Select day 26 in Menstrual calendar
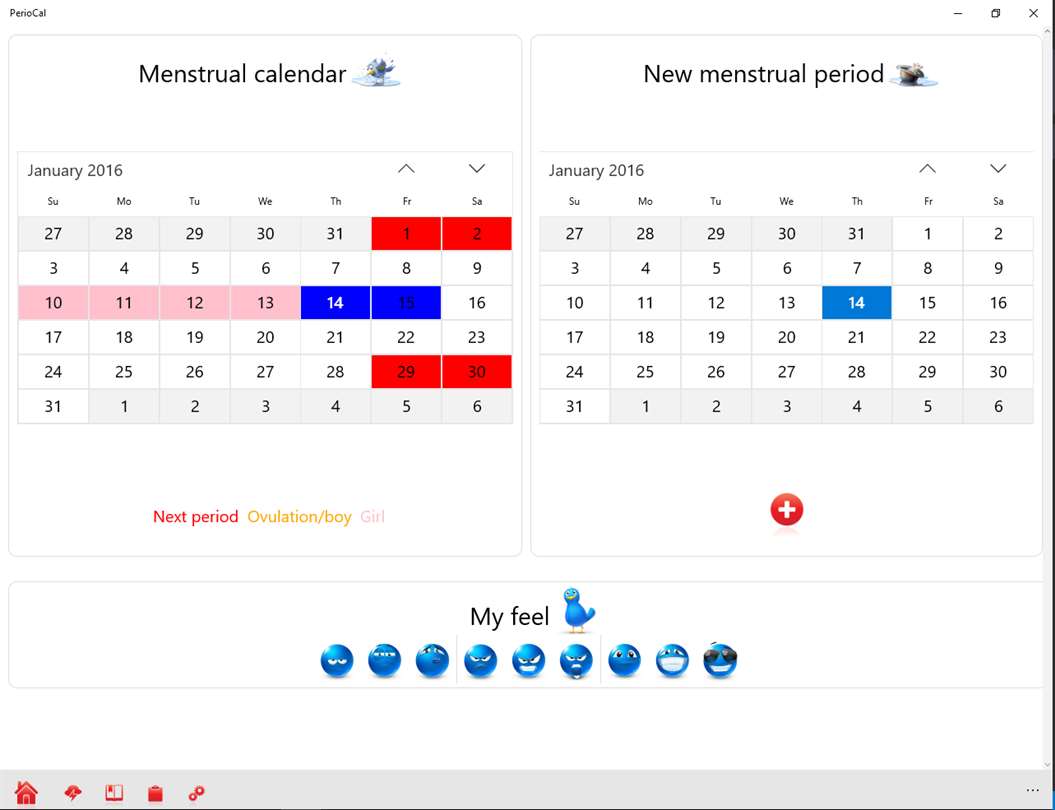The width and height of the screenshot is (1055, 810). click(x=194, y=371)
